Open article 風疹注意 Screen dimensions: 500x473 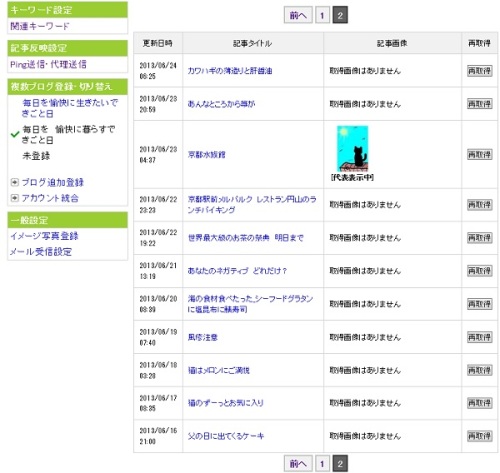203,337
